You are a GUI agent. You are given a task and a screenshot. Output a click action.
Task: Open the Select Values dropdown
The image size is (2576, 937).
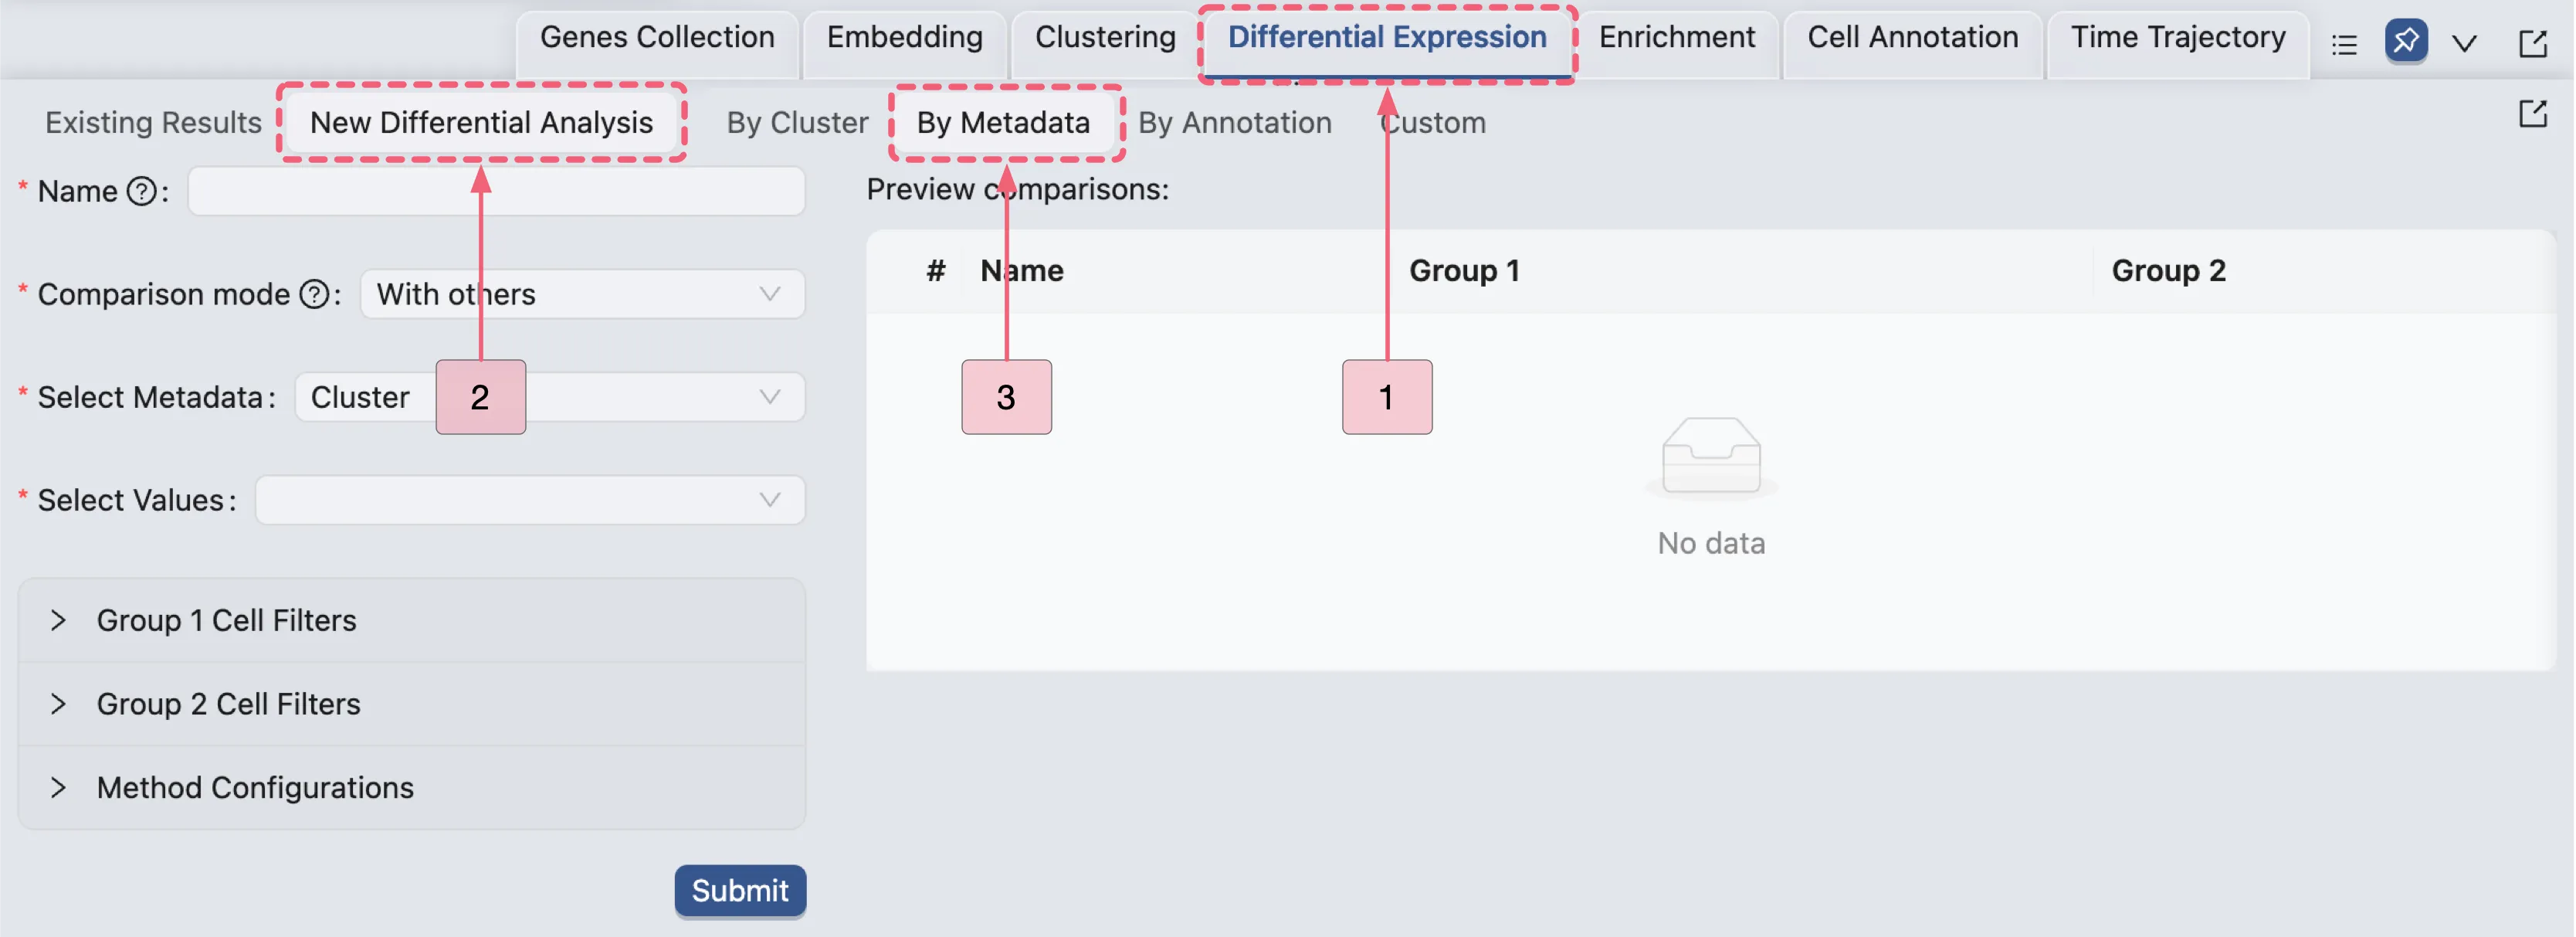tap(530, 500)
